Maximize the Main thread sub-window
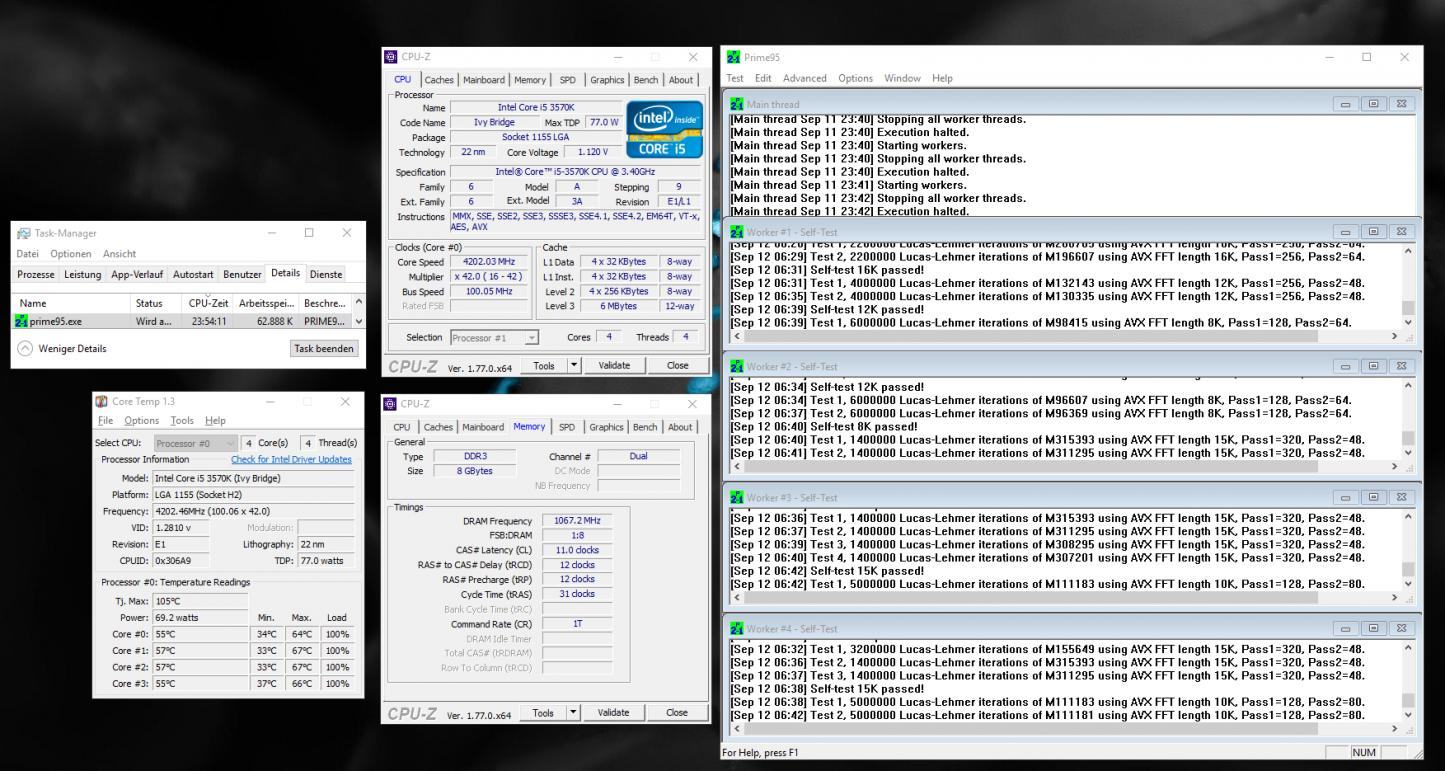The height and width of the screenshot is (771, 1445). [1375, 104]
